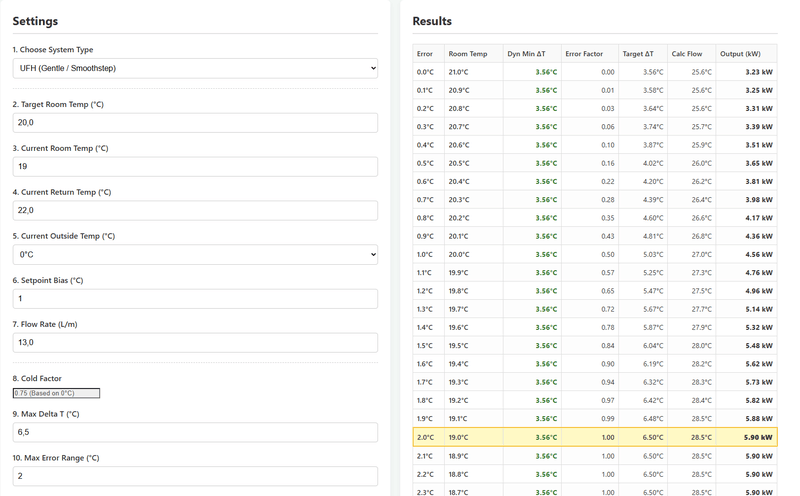Click the Calc Flow column header
The image size is (800, 496).
(687, 54)
